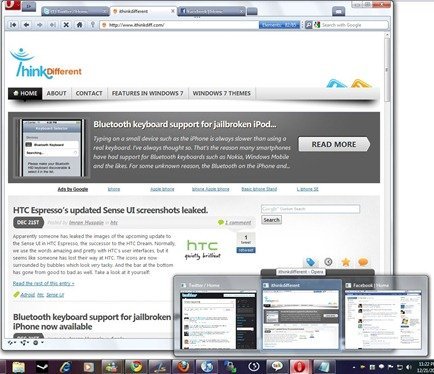Image resolution: width=434 pixels, height=374 pixels.
Task: Open the red Opera menu button
Action: [11, 5]
